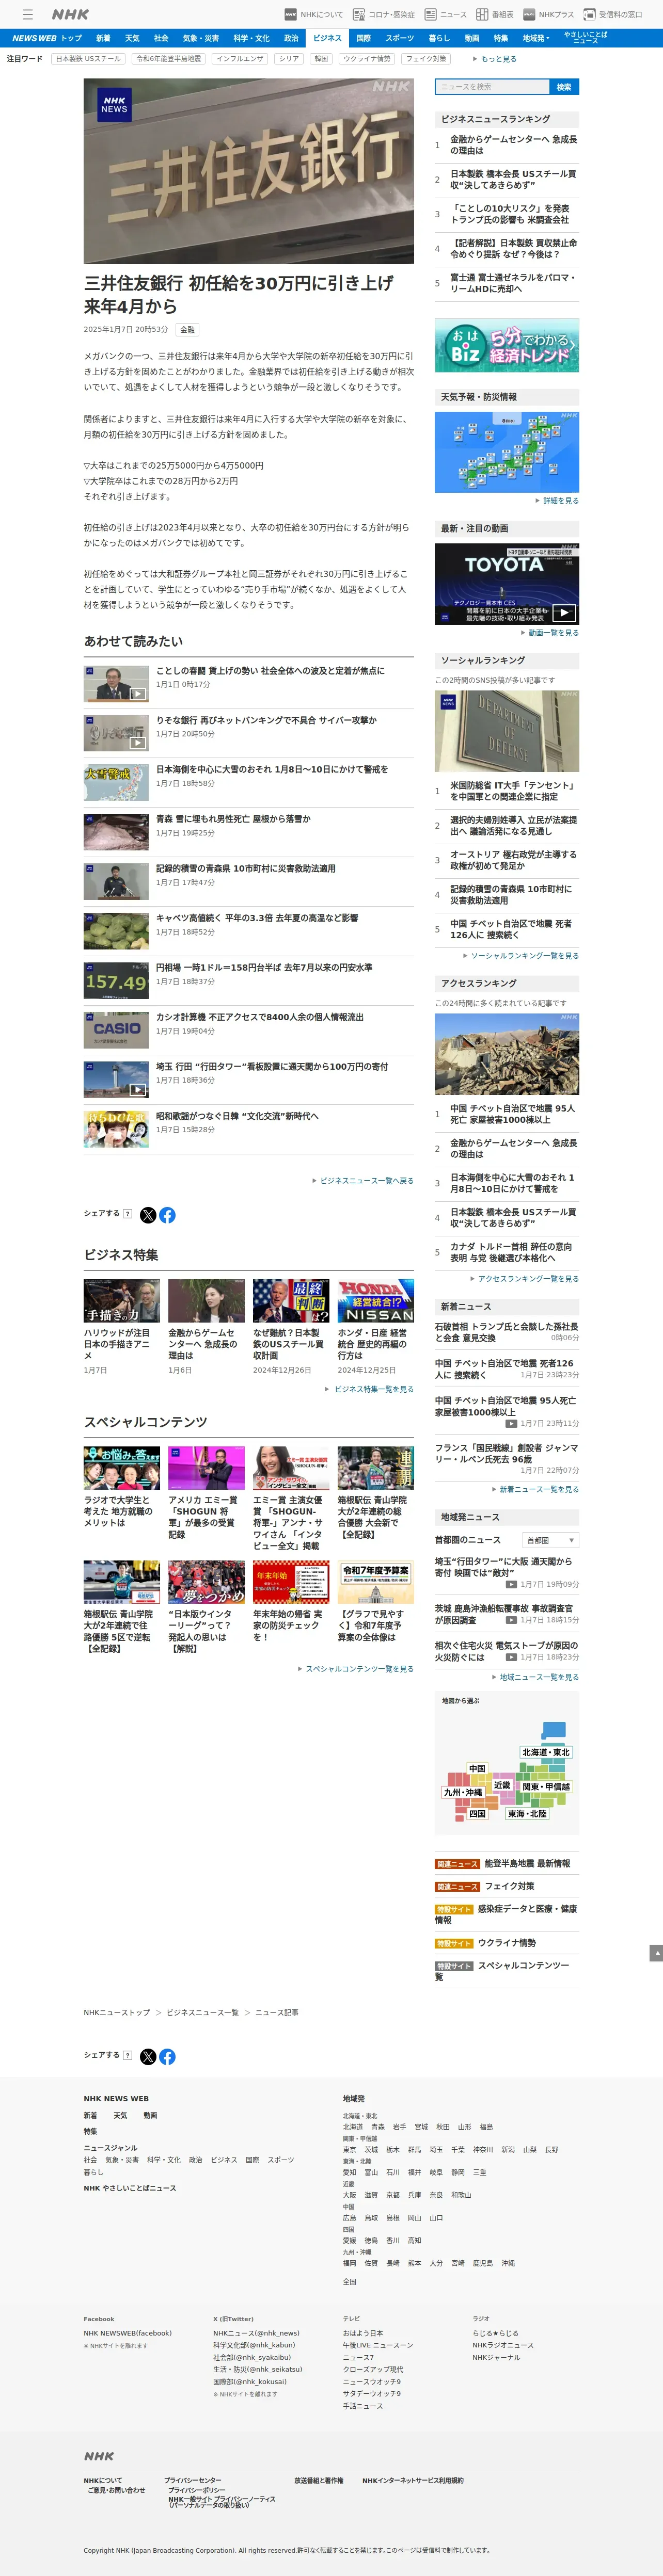This screenshot has height=2576, width=663.
Task: Select the インフルエンザ keyword tag
Action: 240,59
